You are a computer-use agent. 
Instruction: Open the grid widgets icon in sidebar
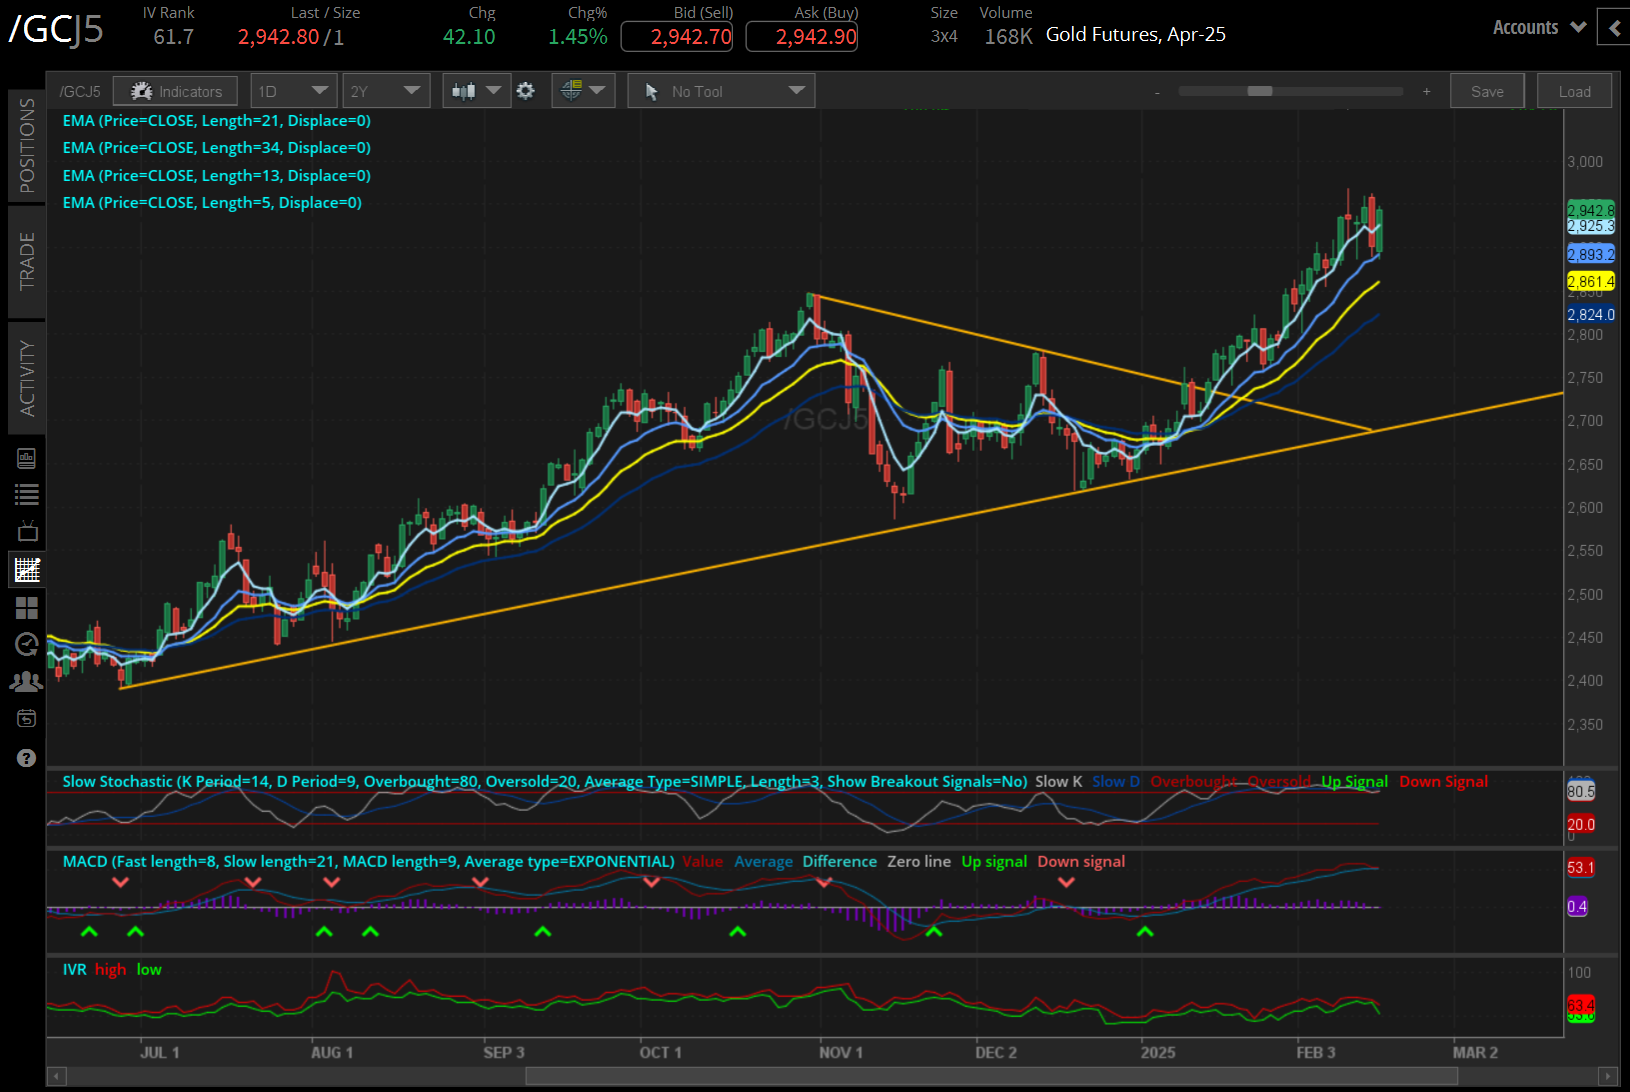click(26, 608)
